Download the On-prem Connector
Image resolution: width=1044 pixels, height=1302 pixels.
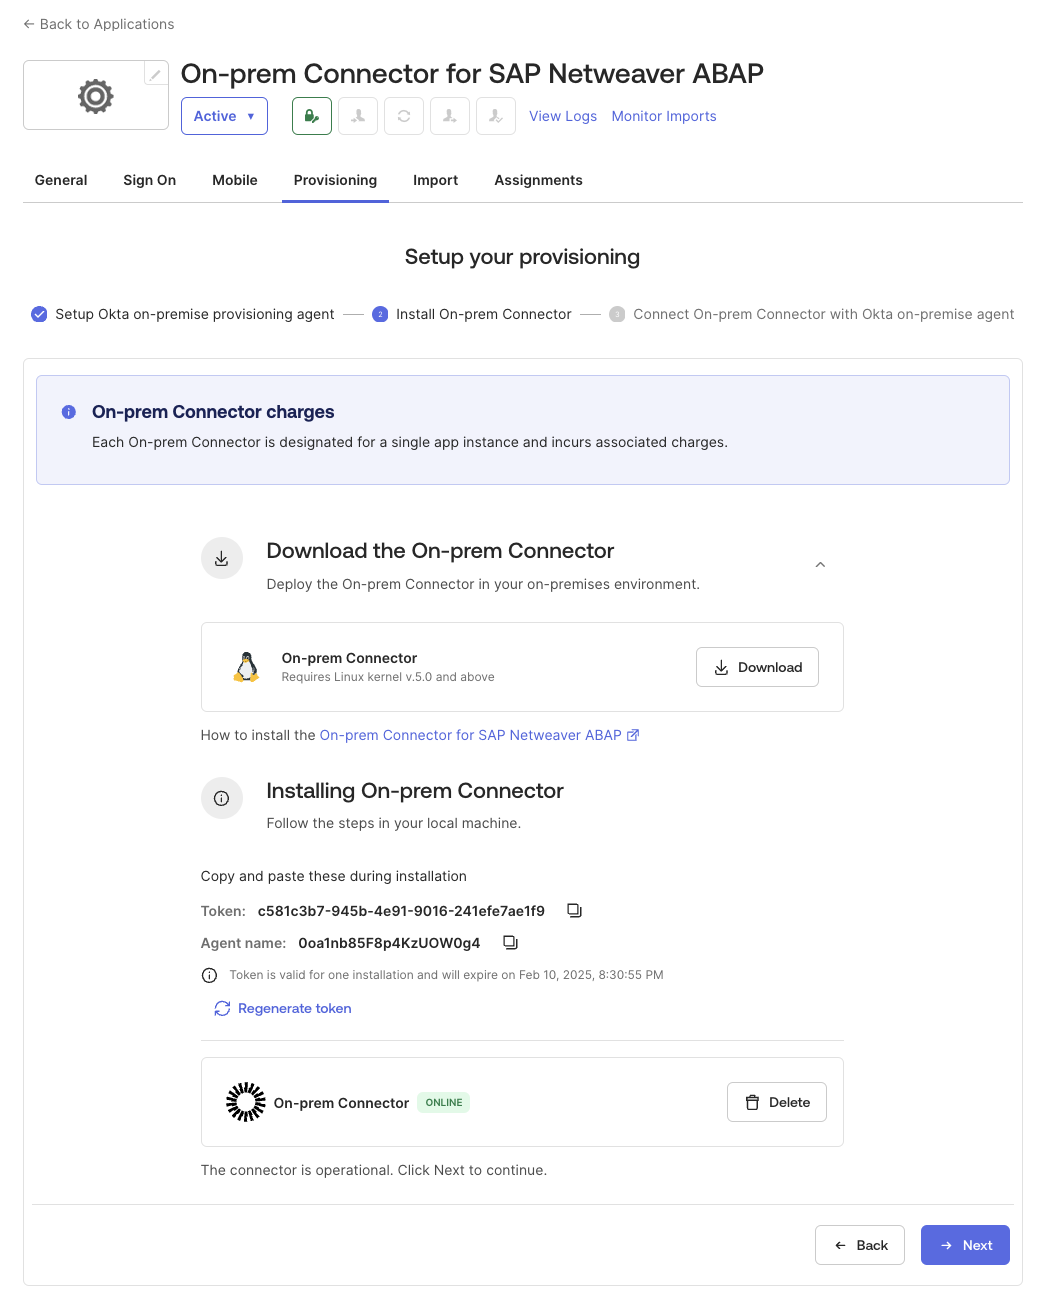[x=757, y=667]
